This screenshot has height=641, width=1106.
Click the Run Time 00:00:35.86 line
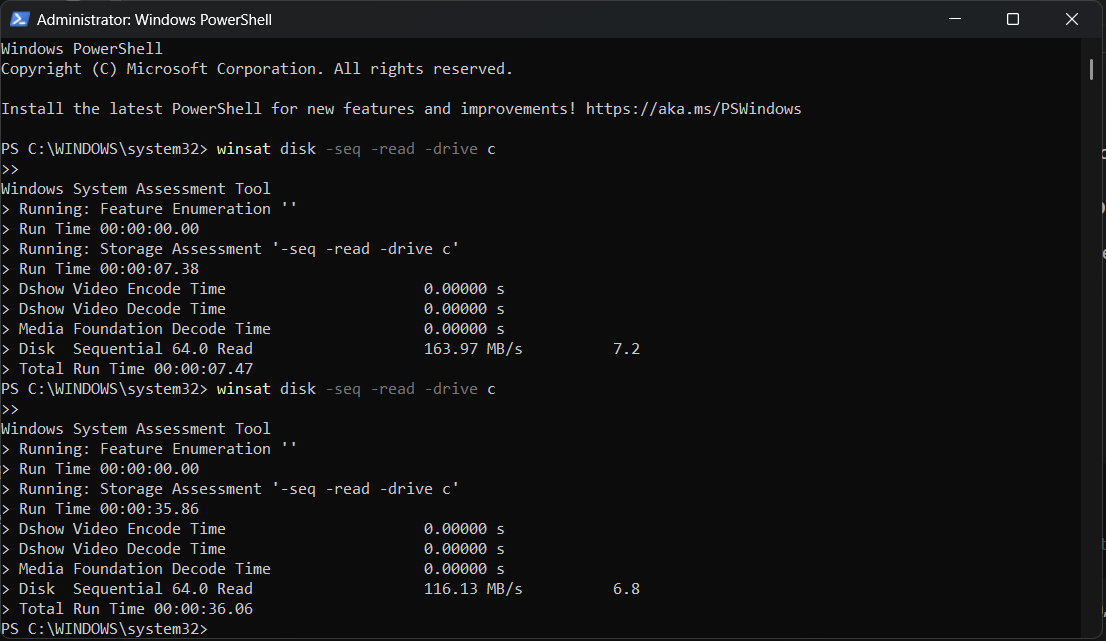coord(108,509)
